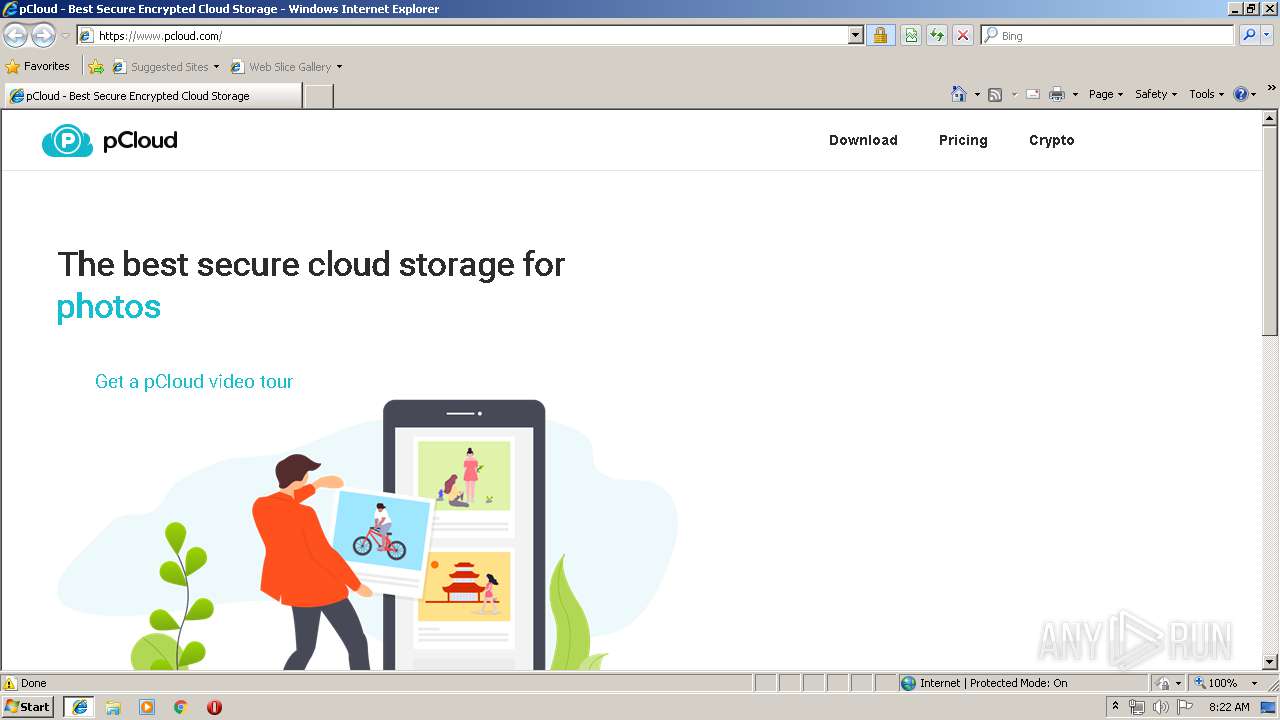
Task: Print the page with the Printer icon
Action: click(1057, 94)
